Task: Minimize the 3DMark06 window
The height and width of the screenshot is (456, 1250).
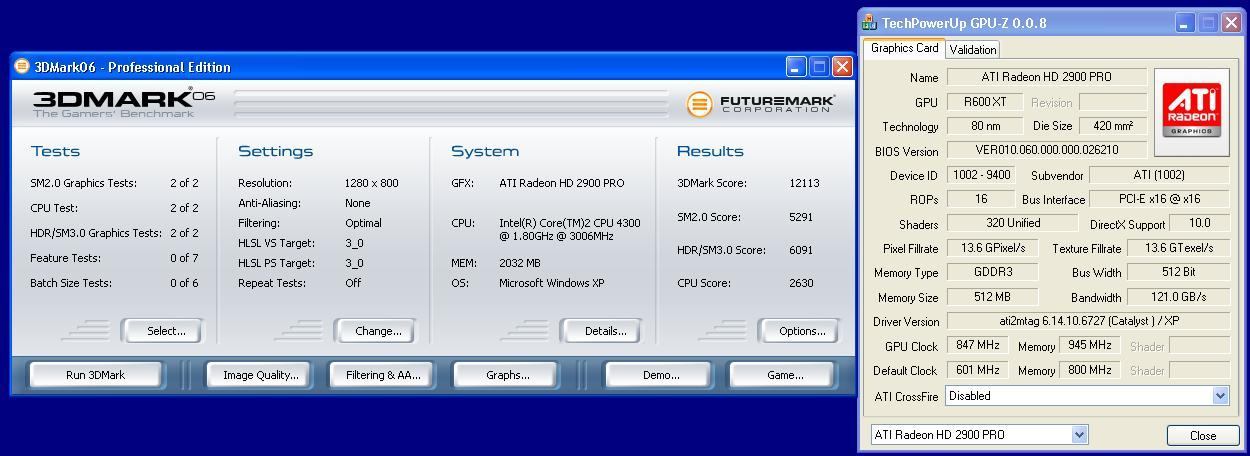Action: [x=796, y=67]
